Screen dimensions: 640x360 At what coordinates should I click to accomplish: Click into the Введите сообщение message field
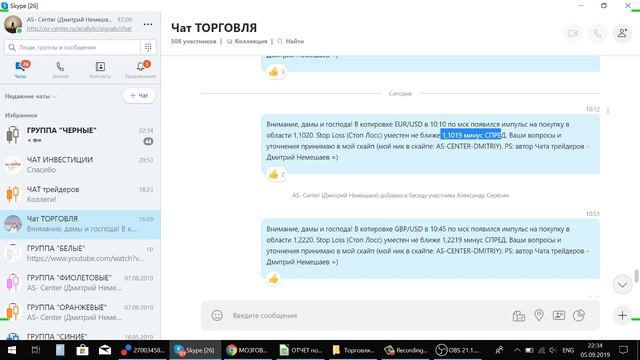pos(367,316)
